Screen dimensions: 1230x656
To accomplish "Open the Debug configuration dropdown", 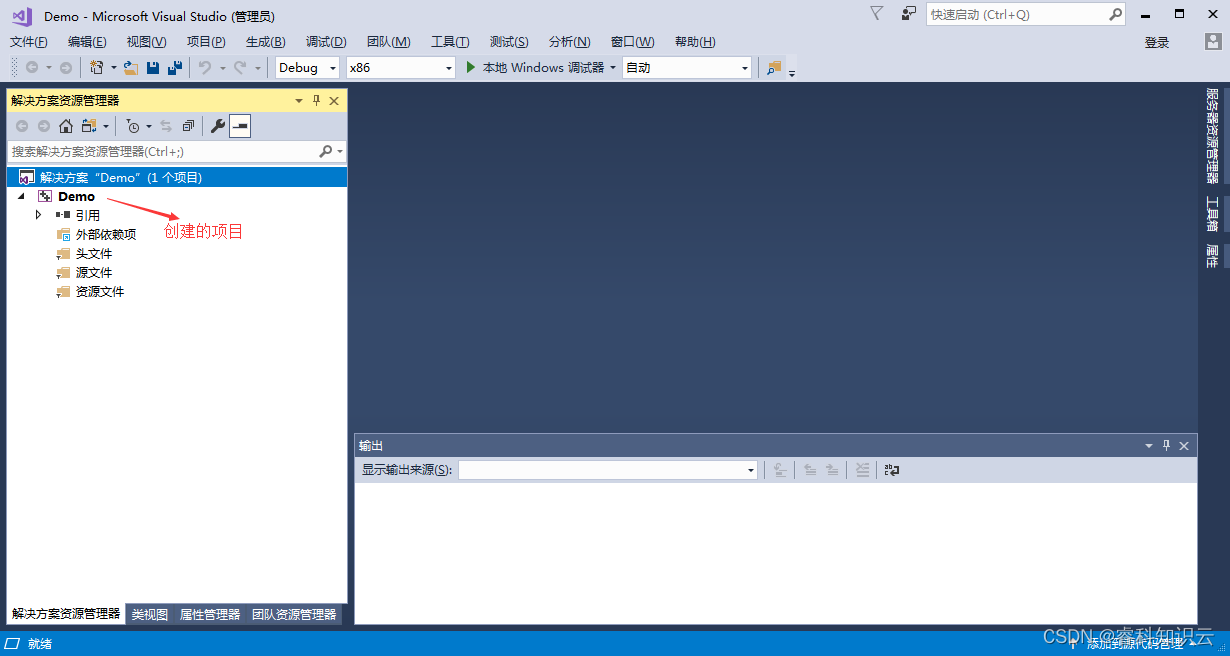I will (309, 67).
